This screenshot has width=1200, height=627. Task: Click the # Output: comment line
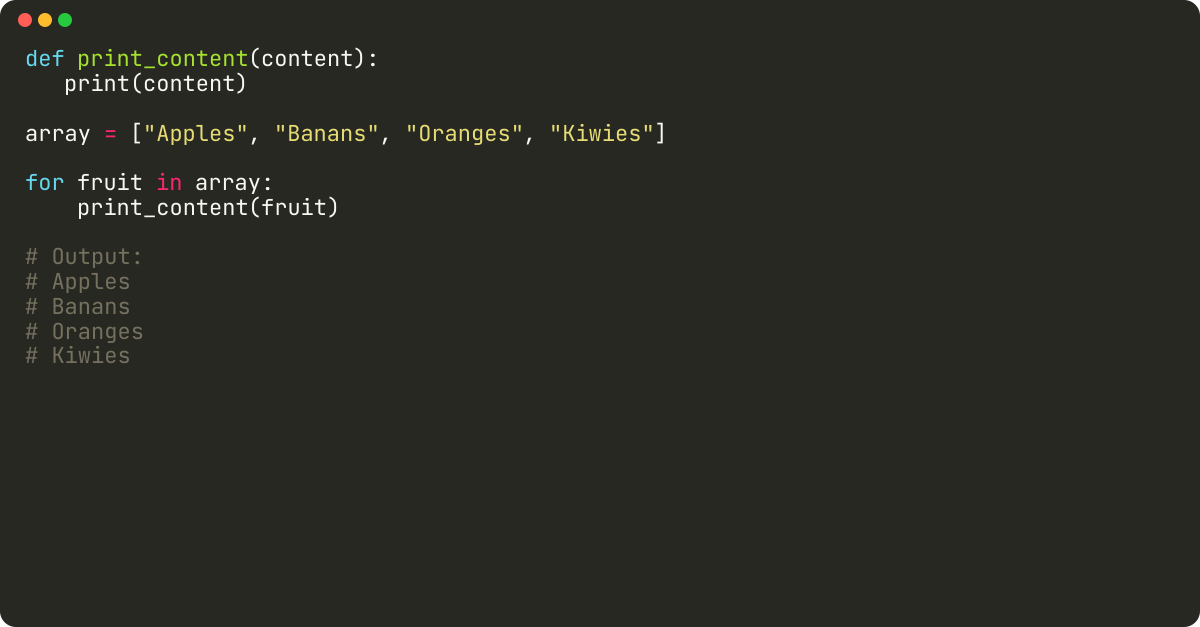coord(84,258)
